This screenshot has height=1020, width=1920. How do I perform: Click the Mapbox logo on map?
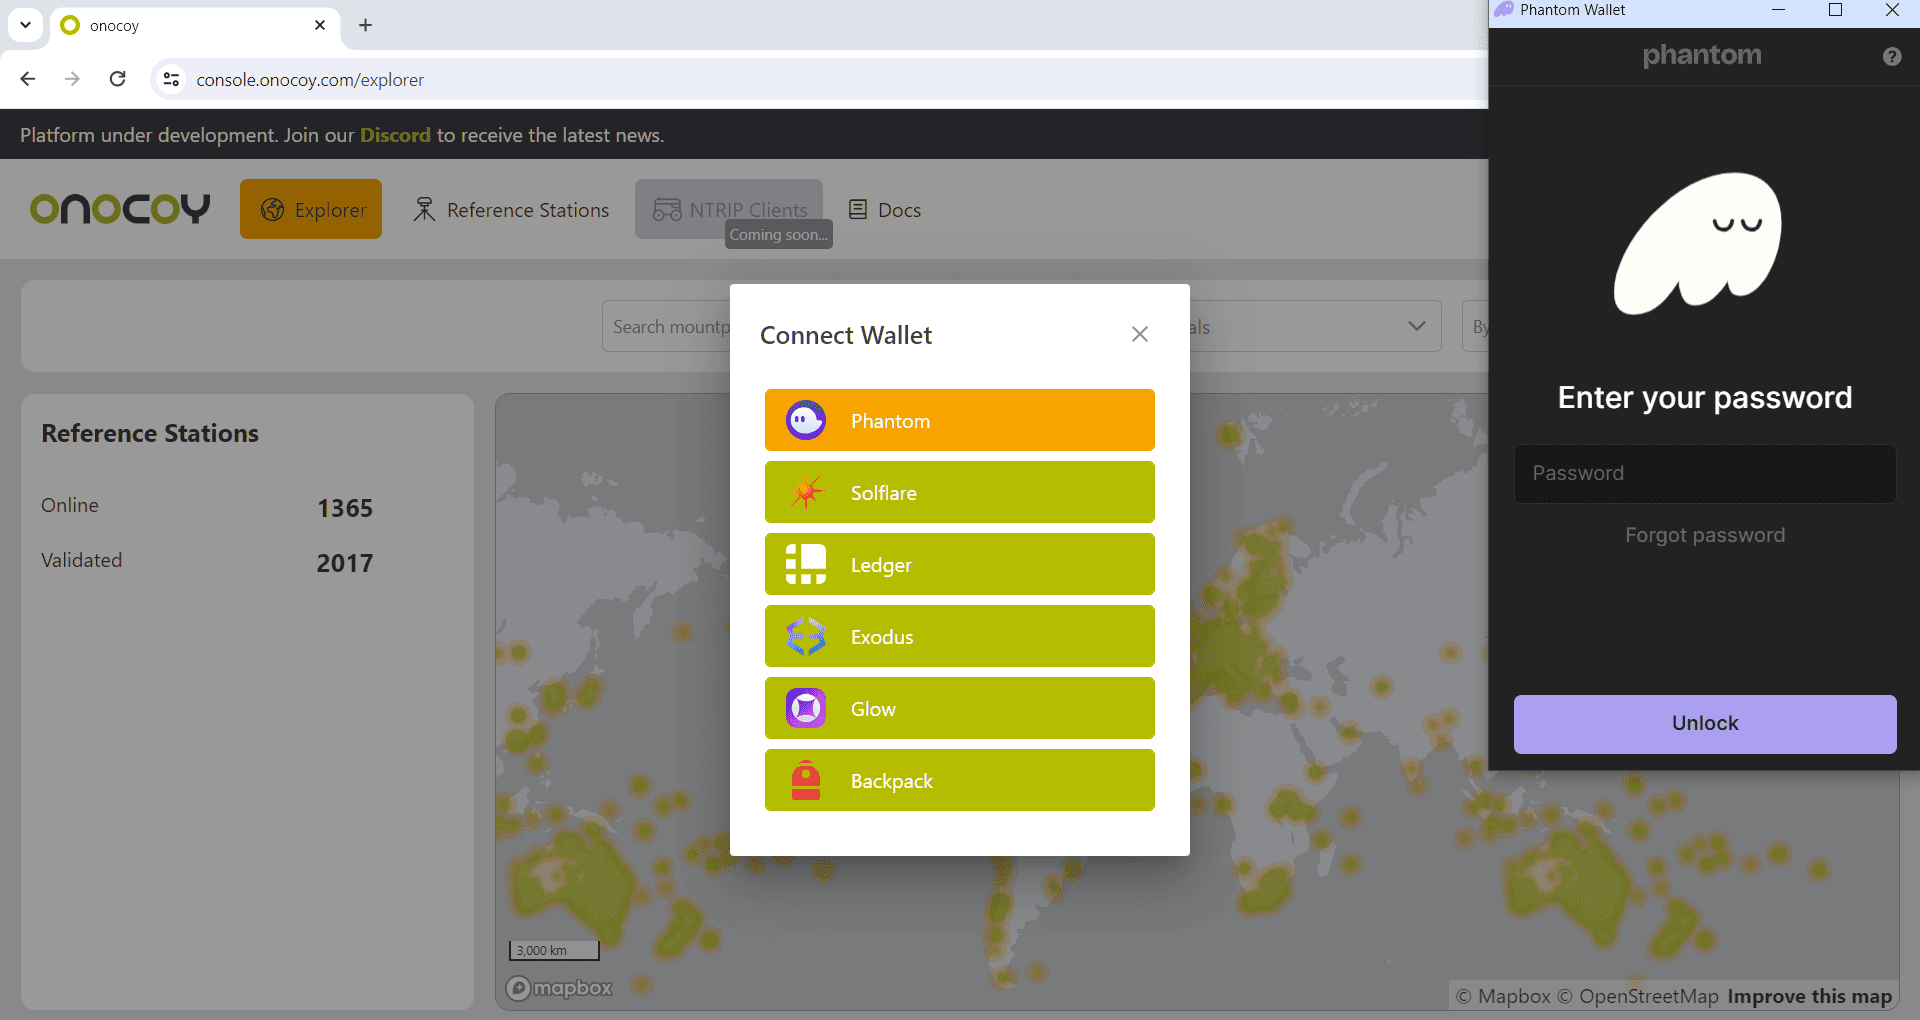click(x=559, y=988)
